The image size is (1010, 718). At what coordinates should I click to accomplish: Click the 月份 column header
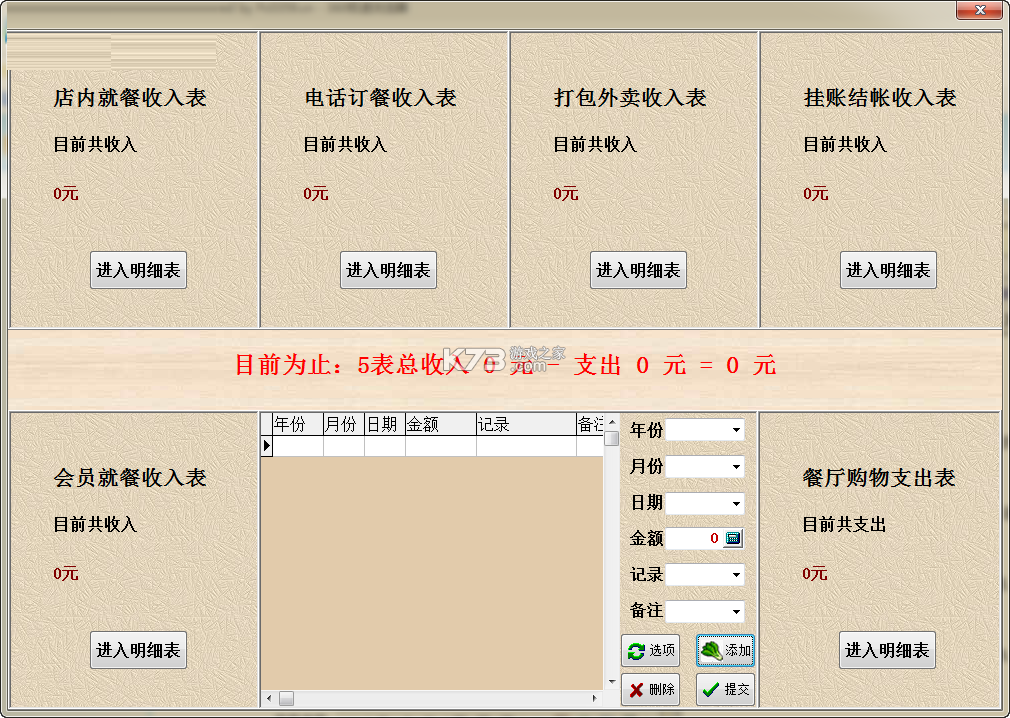pos(343,424)
